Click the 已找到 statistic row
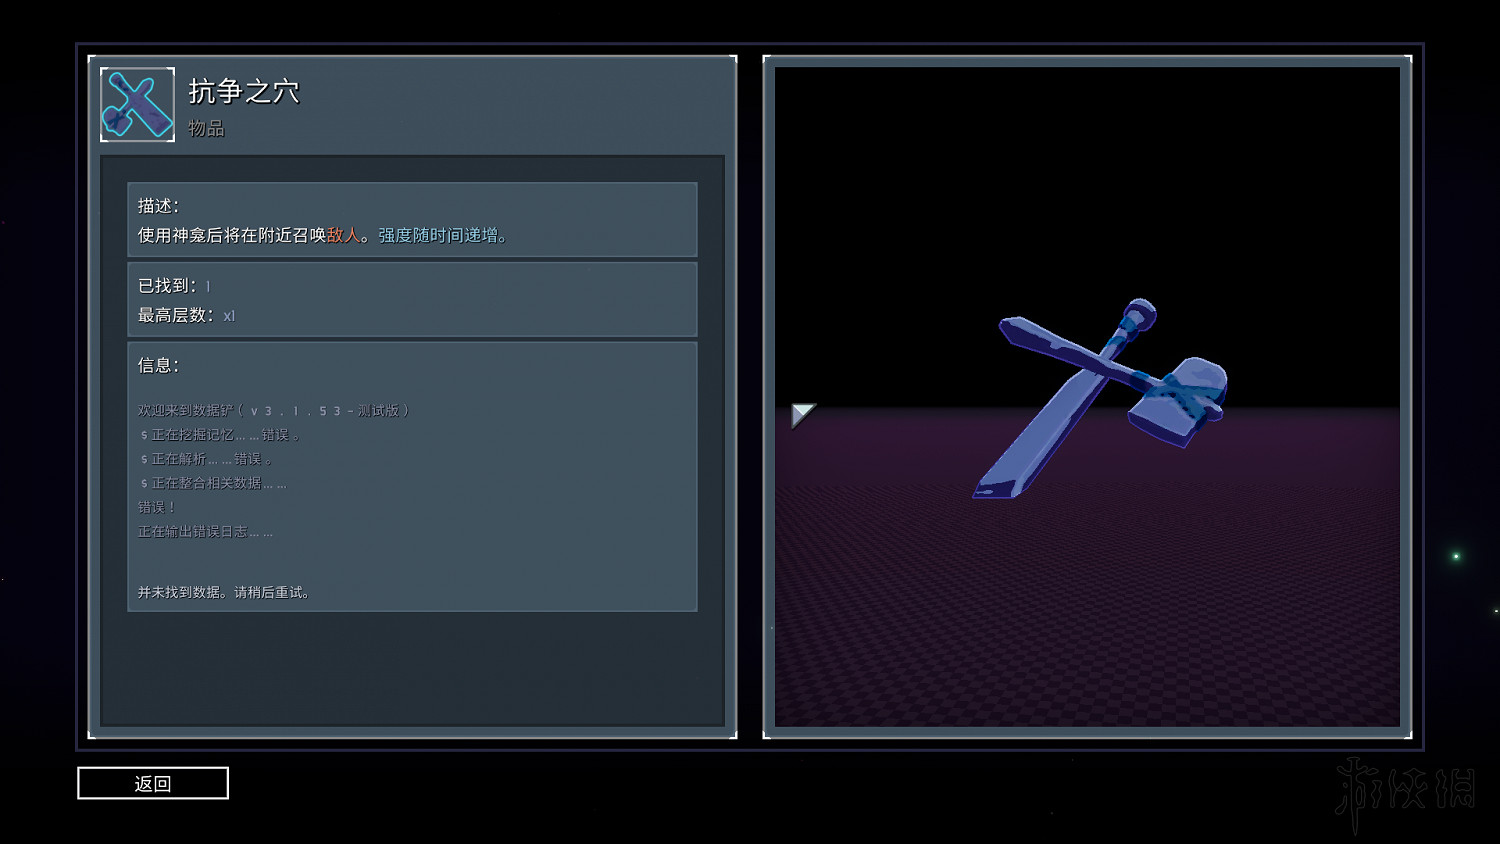Image resolution: width=1500 pixels, height=844 pixels. point(174,286)
